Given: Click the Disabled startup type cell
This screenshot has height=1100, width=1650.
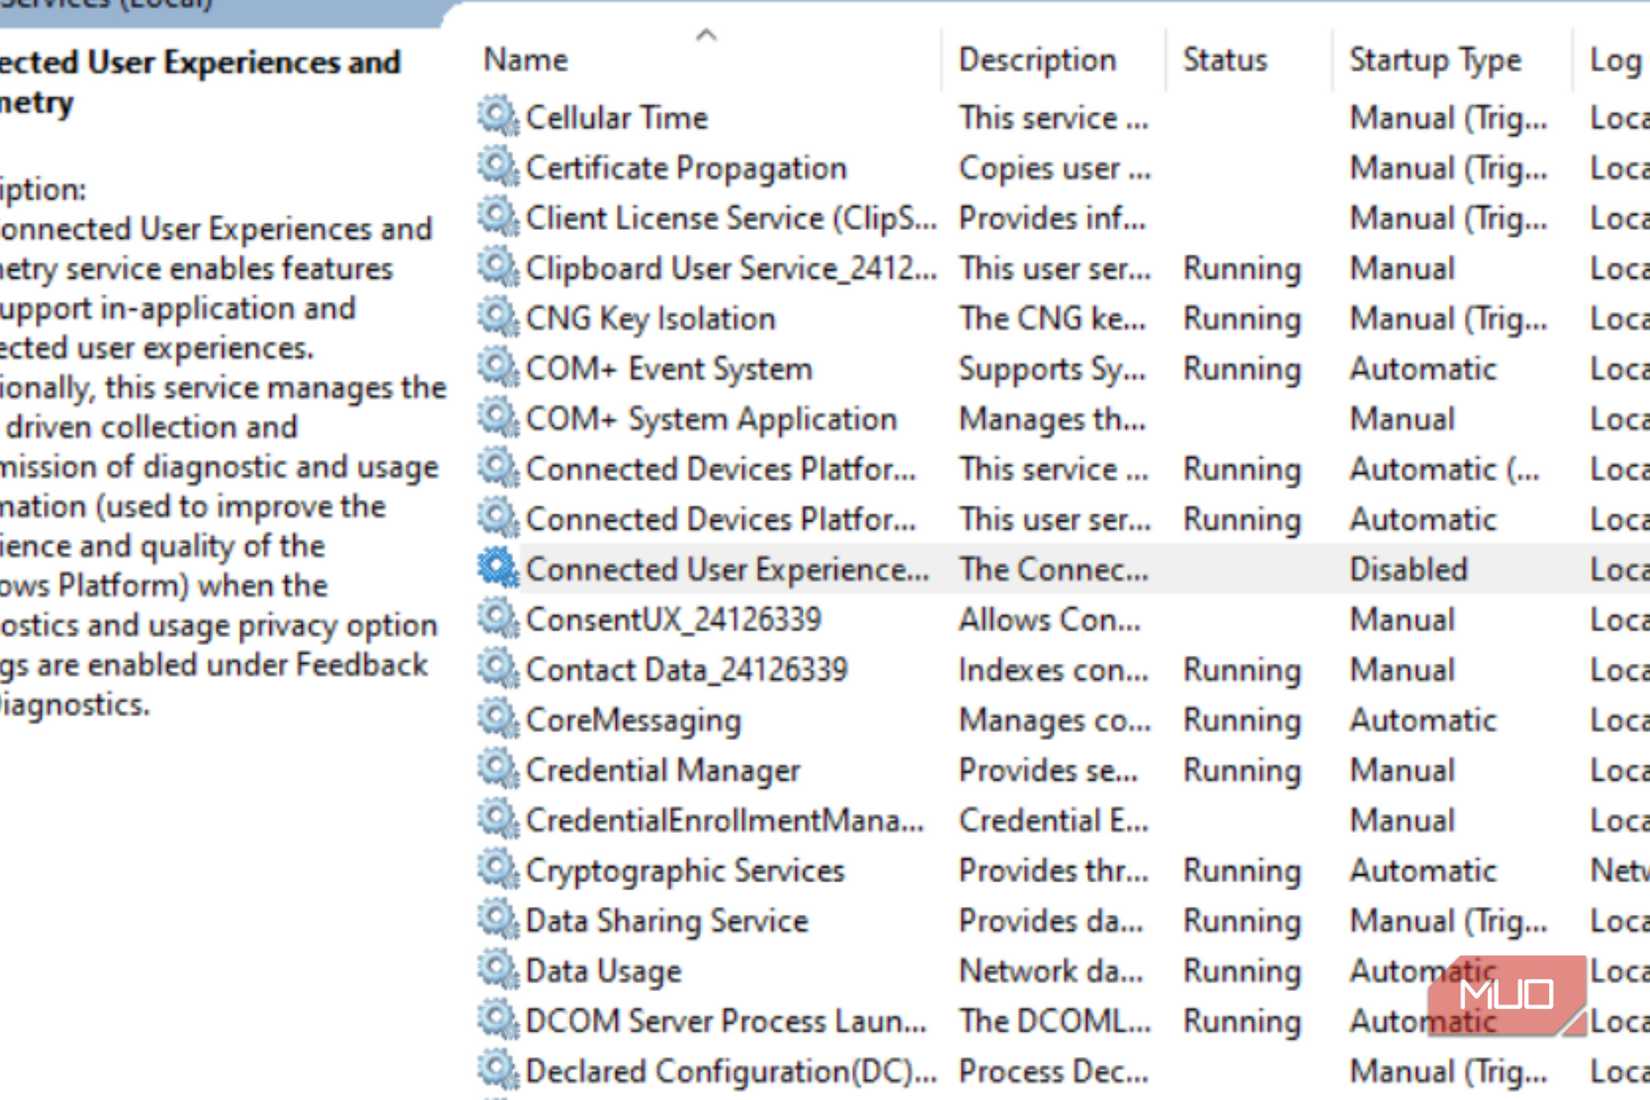Looking at the screenshot, I should [1408, 569].
